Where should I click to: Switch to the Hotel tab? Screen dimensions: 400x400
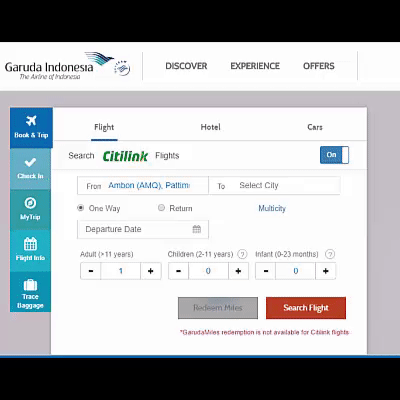click(210, 127)
